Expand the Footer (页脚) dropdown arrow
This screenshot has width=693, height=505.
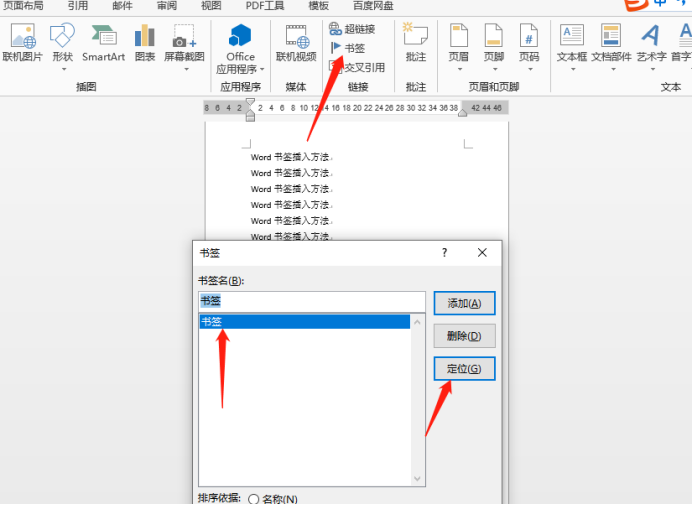[x=495, y=69]
